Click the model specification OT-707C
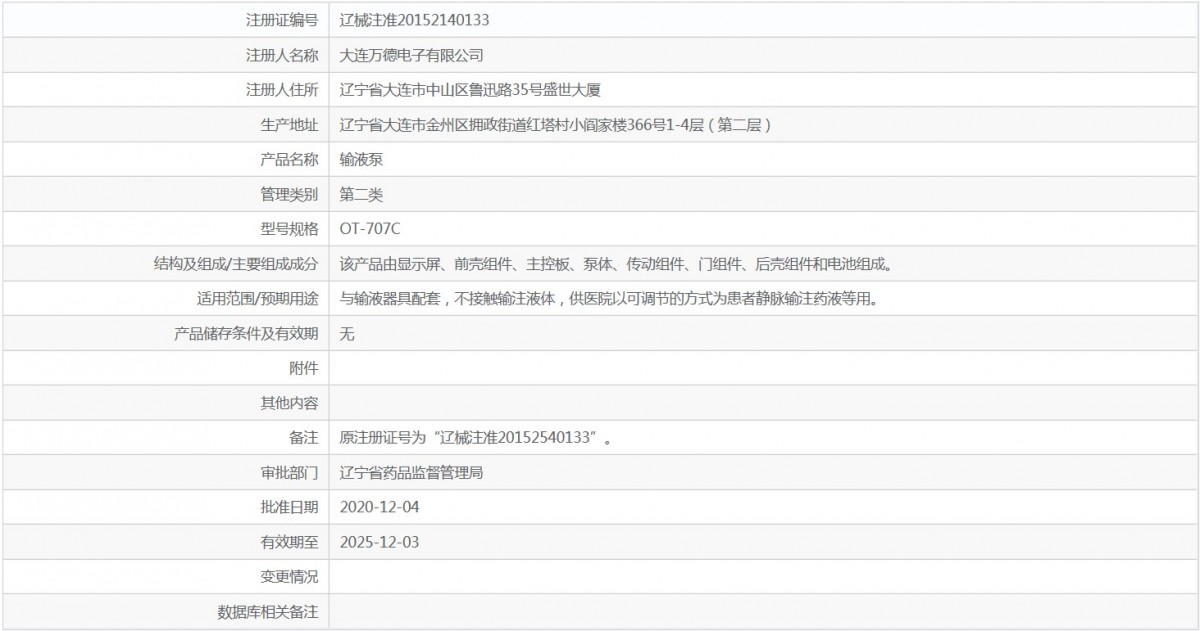 pyautogui.click(x=370, y=230)
